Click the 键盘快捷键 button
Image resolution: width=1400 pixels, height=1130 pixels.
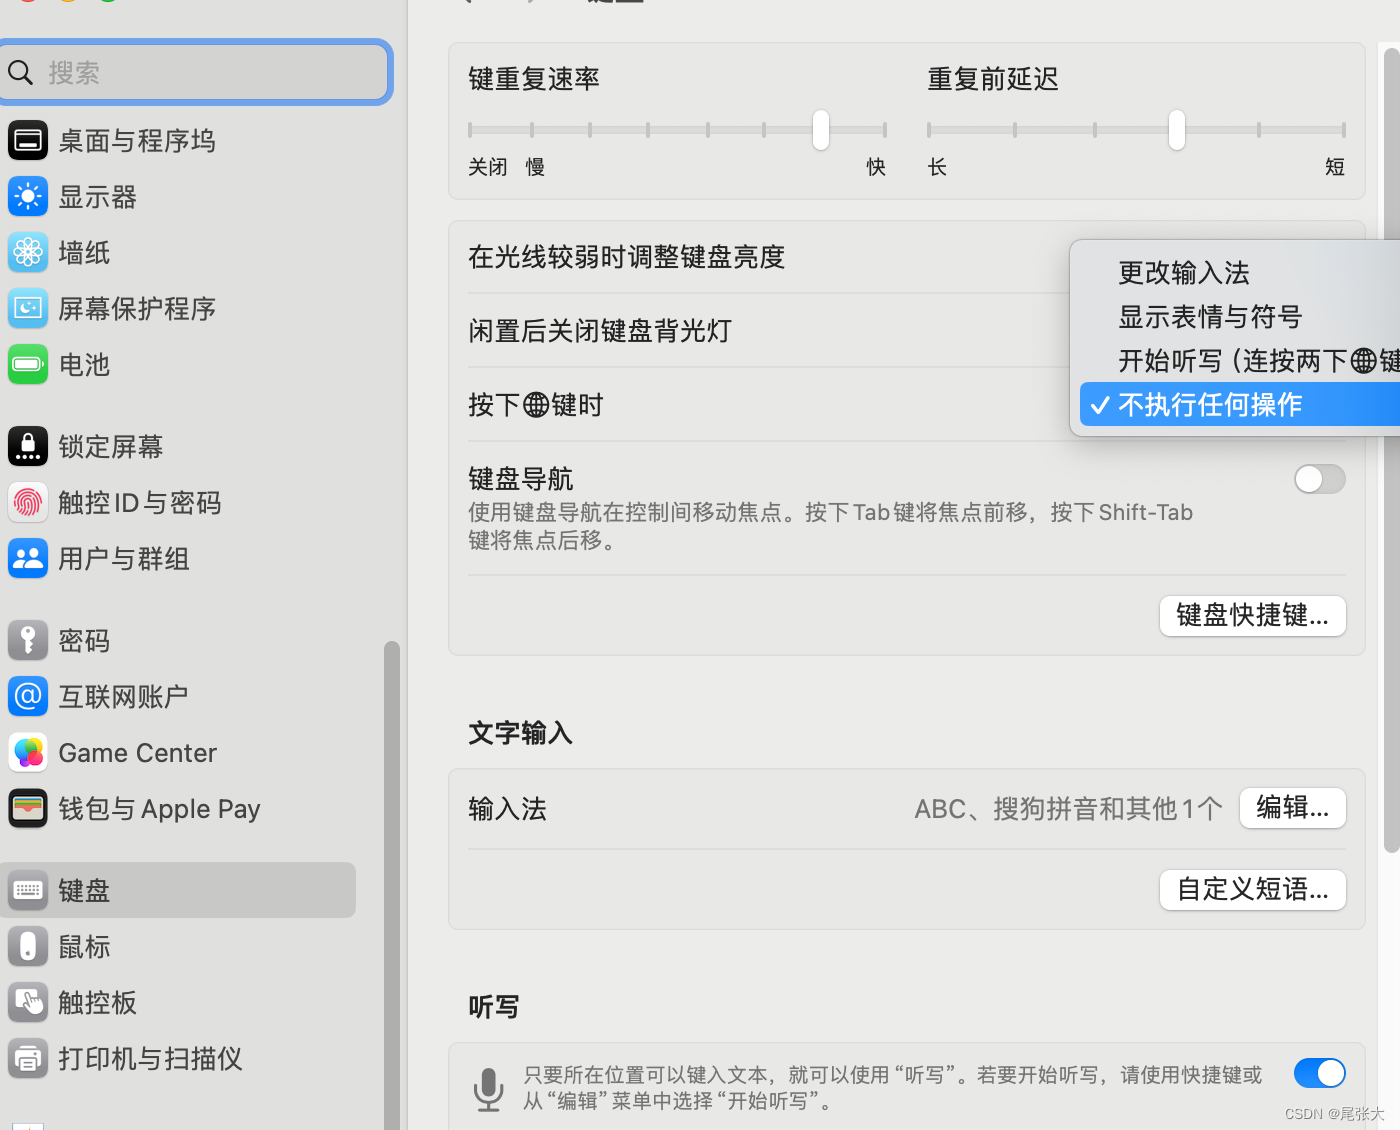pos(1252,615)
